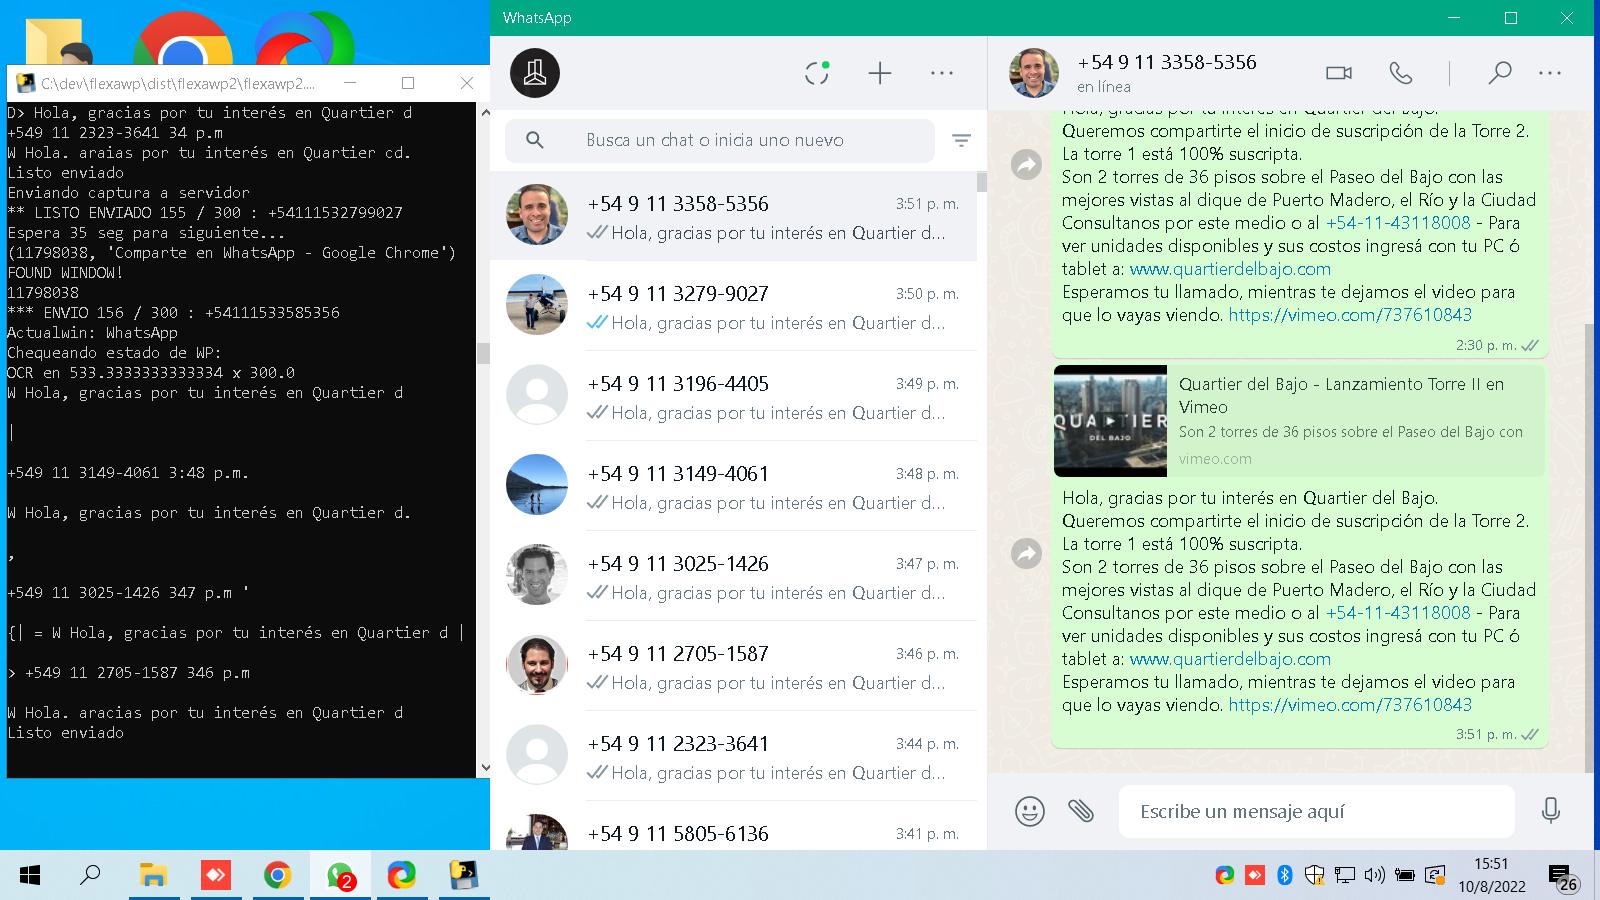
Task: Open chat +54 9 11 3358-5356
Action: (x=733, y=216)
